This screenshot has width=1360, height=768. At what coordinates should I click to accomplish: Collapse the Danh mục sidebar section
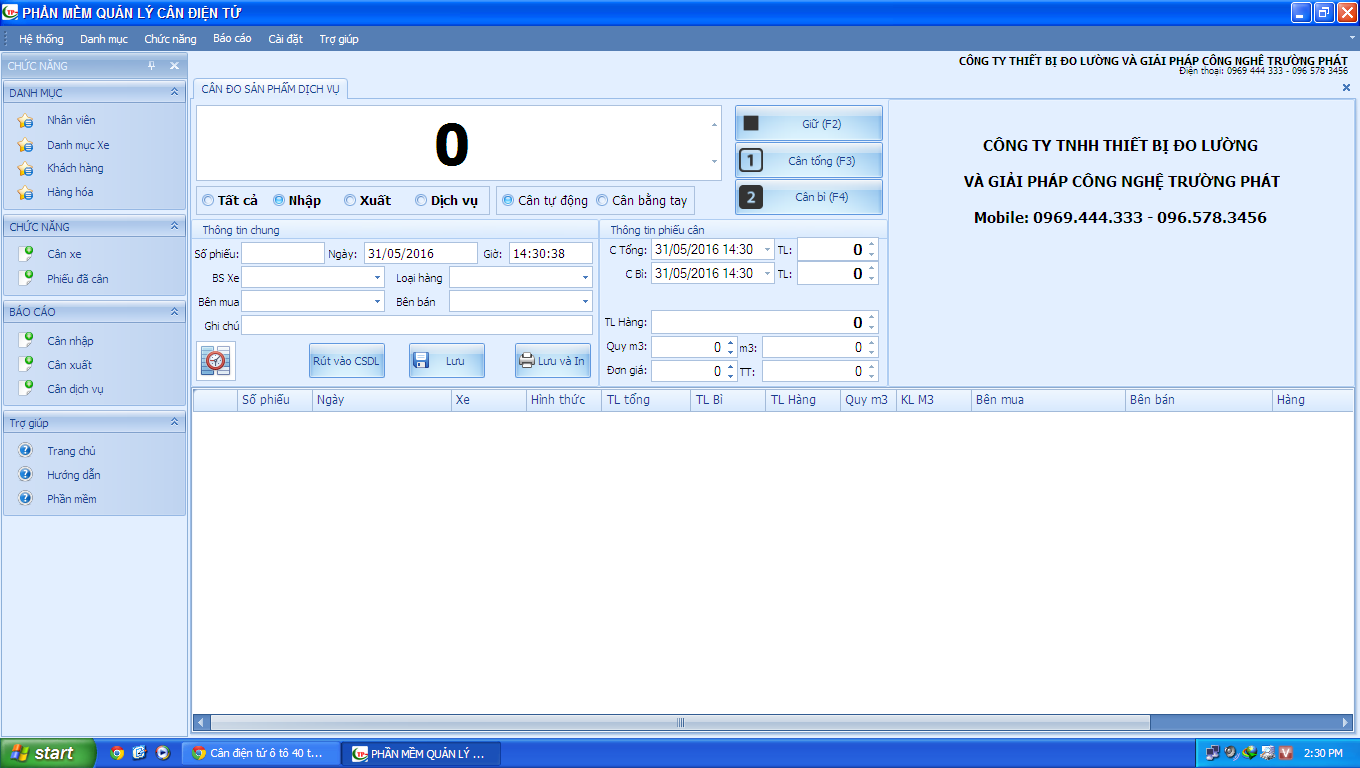(x=174, y=92)
